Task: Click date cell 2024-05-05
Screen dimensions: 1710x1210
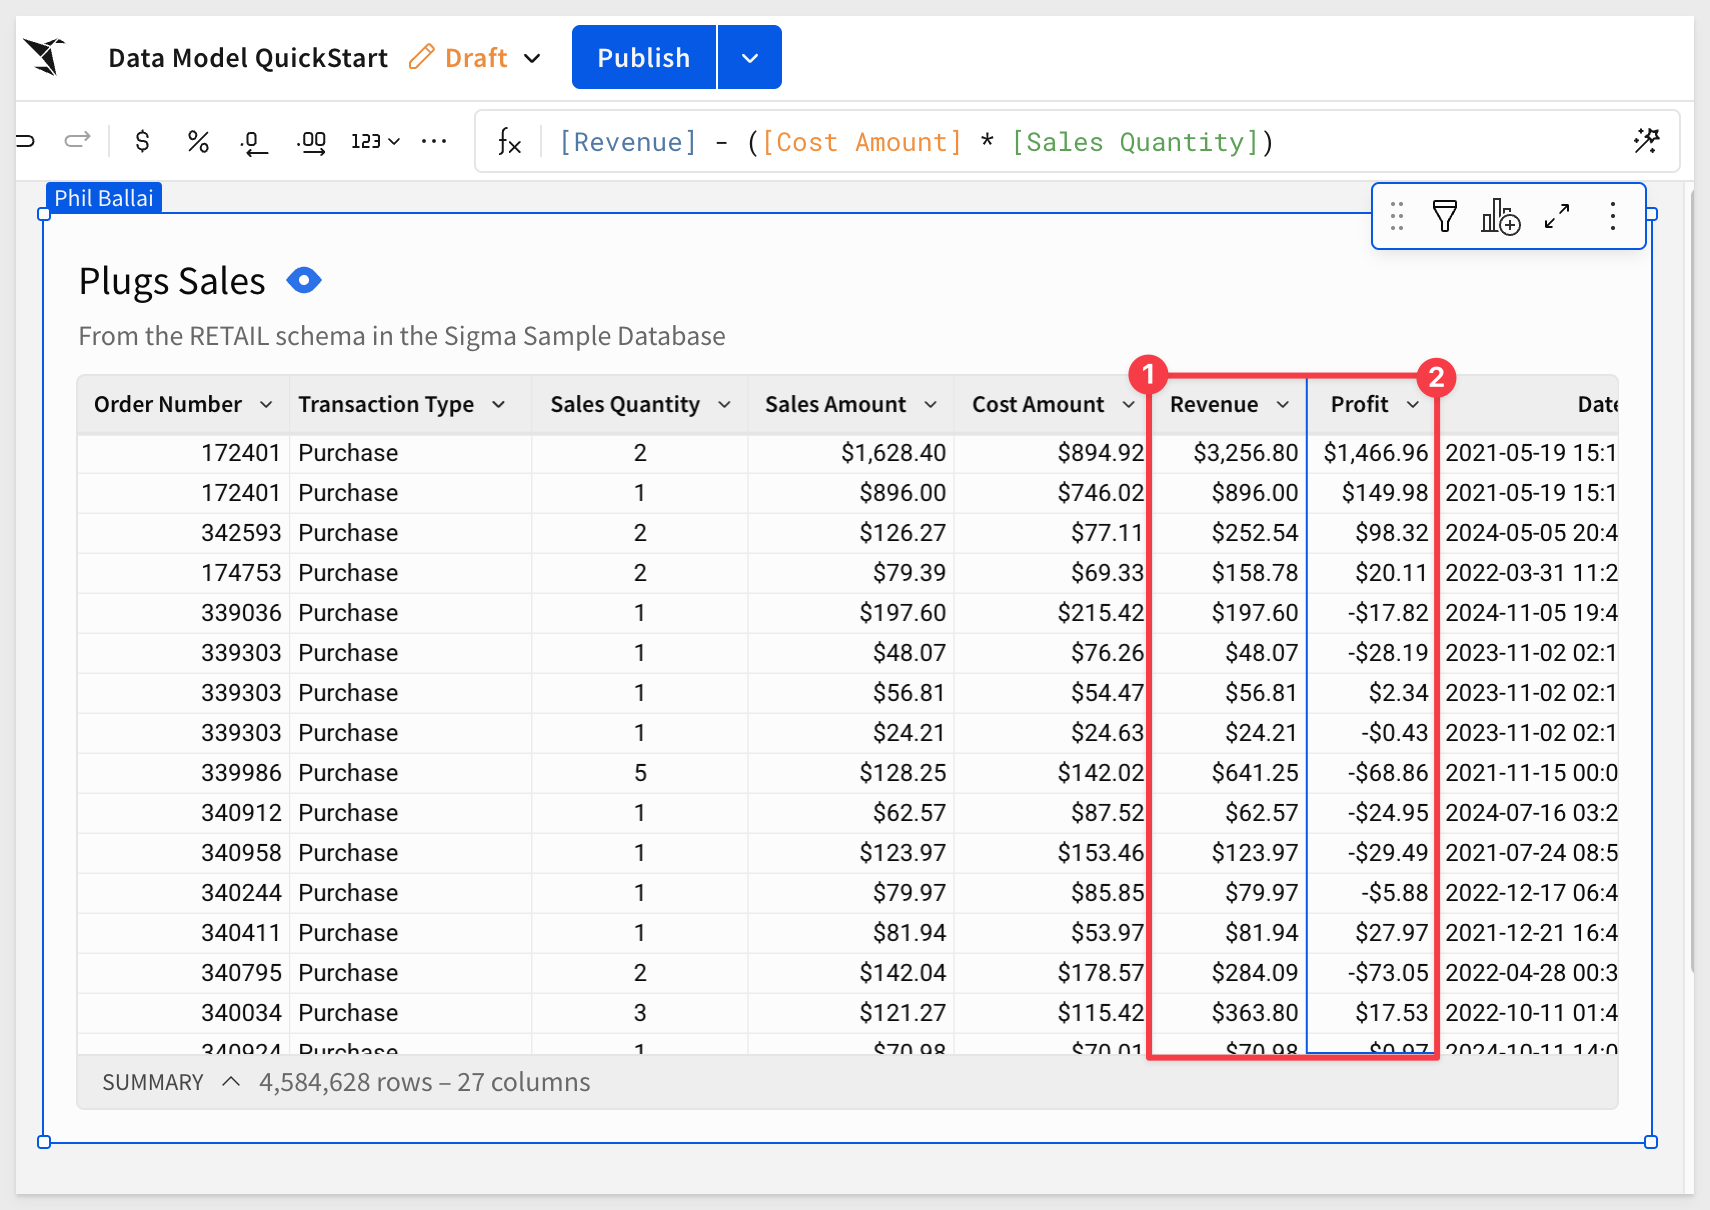Action: click(x=1529, y=533)
